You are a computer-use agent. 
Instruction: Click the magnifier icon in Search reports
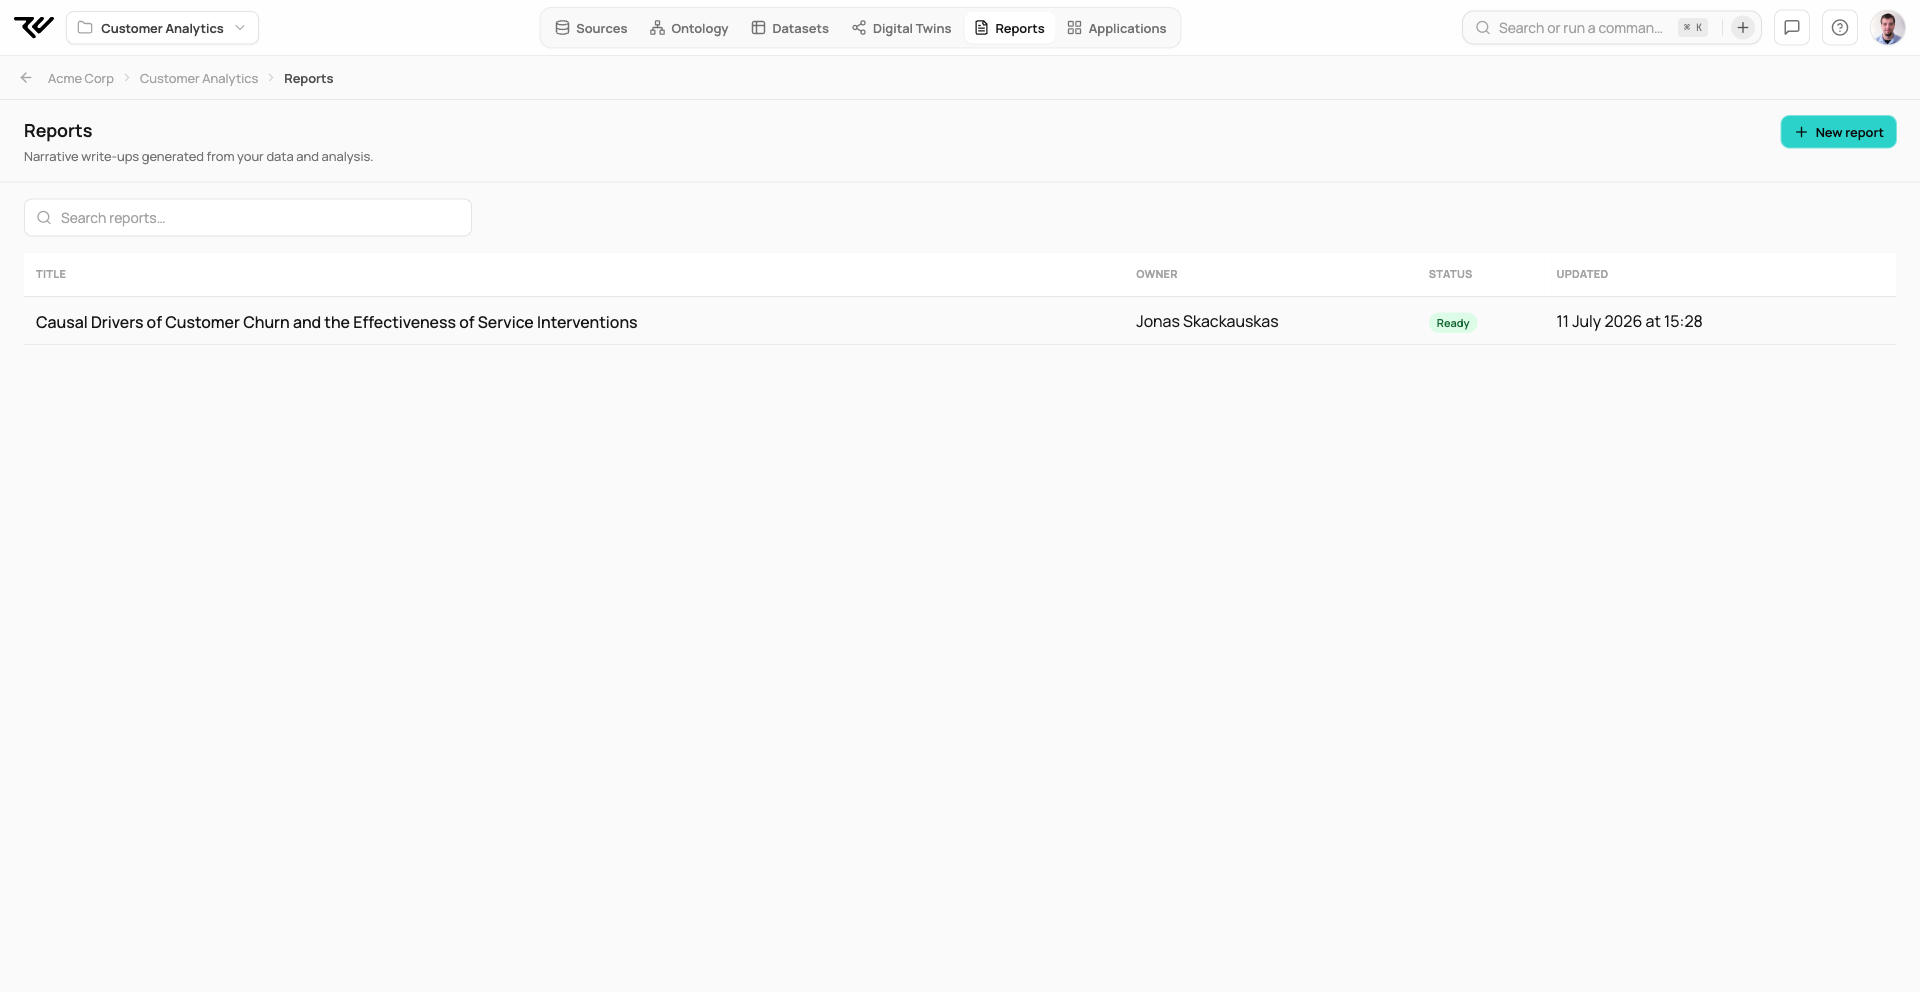(44, 218)
